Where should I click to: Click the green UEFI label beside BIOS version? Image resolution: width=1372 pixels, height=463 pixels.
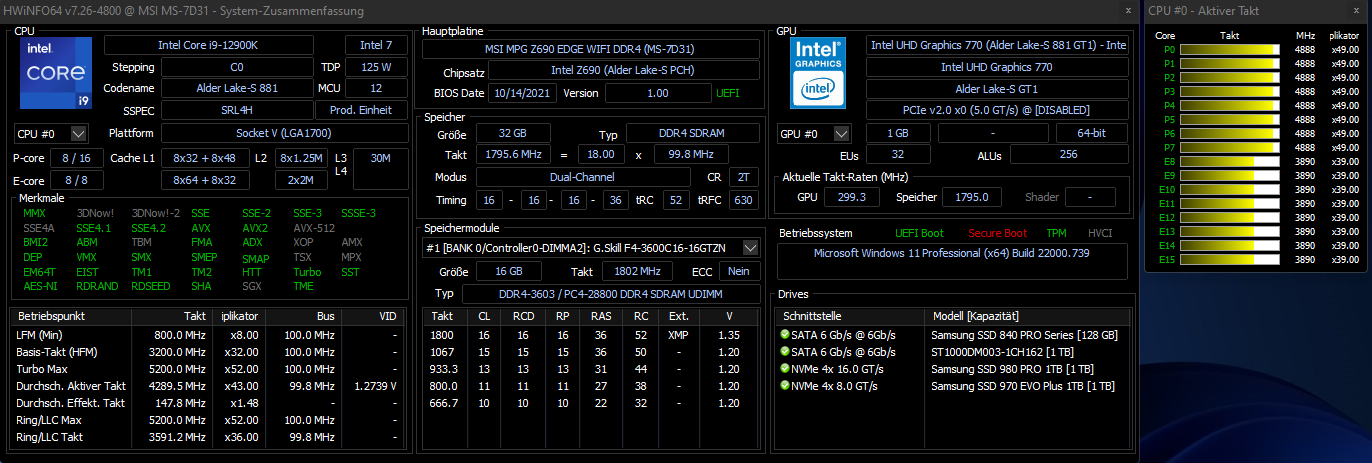[x=728, y=93]
